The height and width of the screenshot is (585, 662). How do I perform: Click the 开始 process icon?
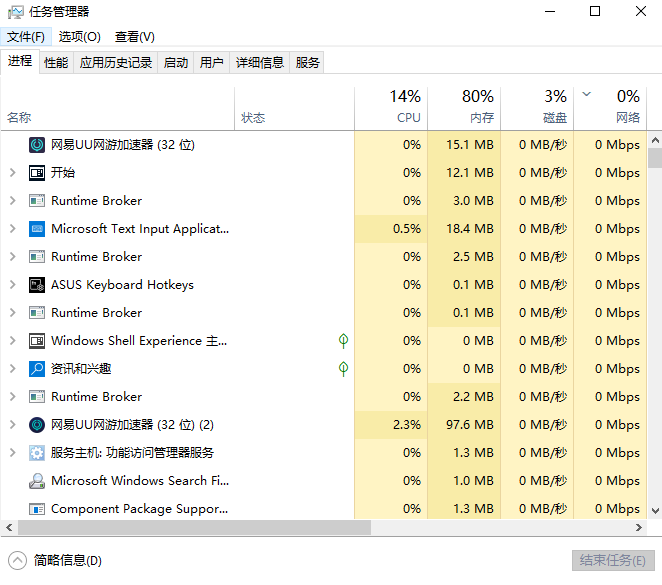point(37,173)
